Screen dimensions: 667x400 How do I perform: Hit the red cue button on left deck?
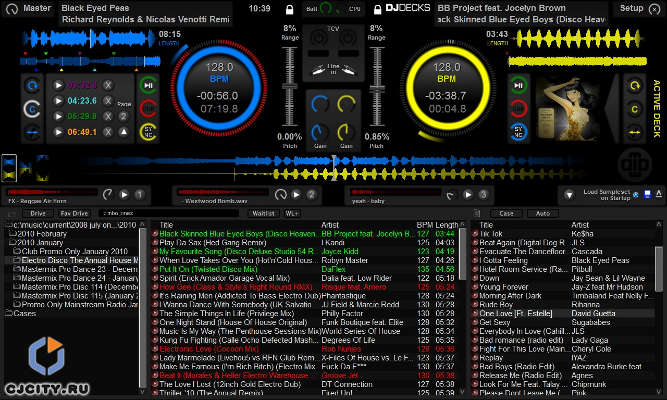pyautogui.click(x=148, y=108)
